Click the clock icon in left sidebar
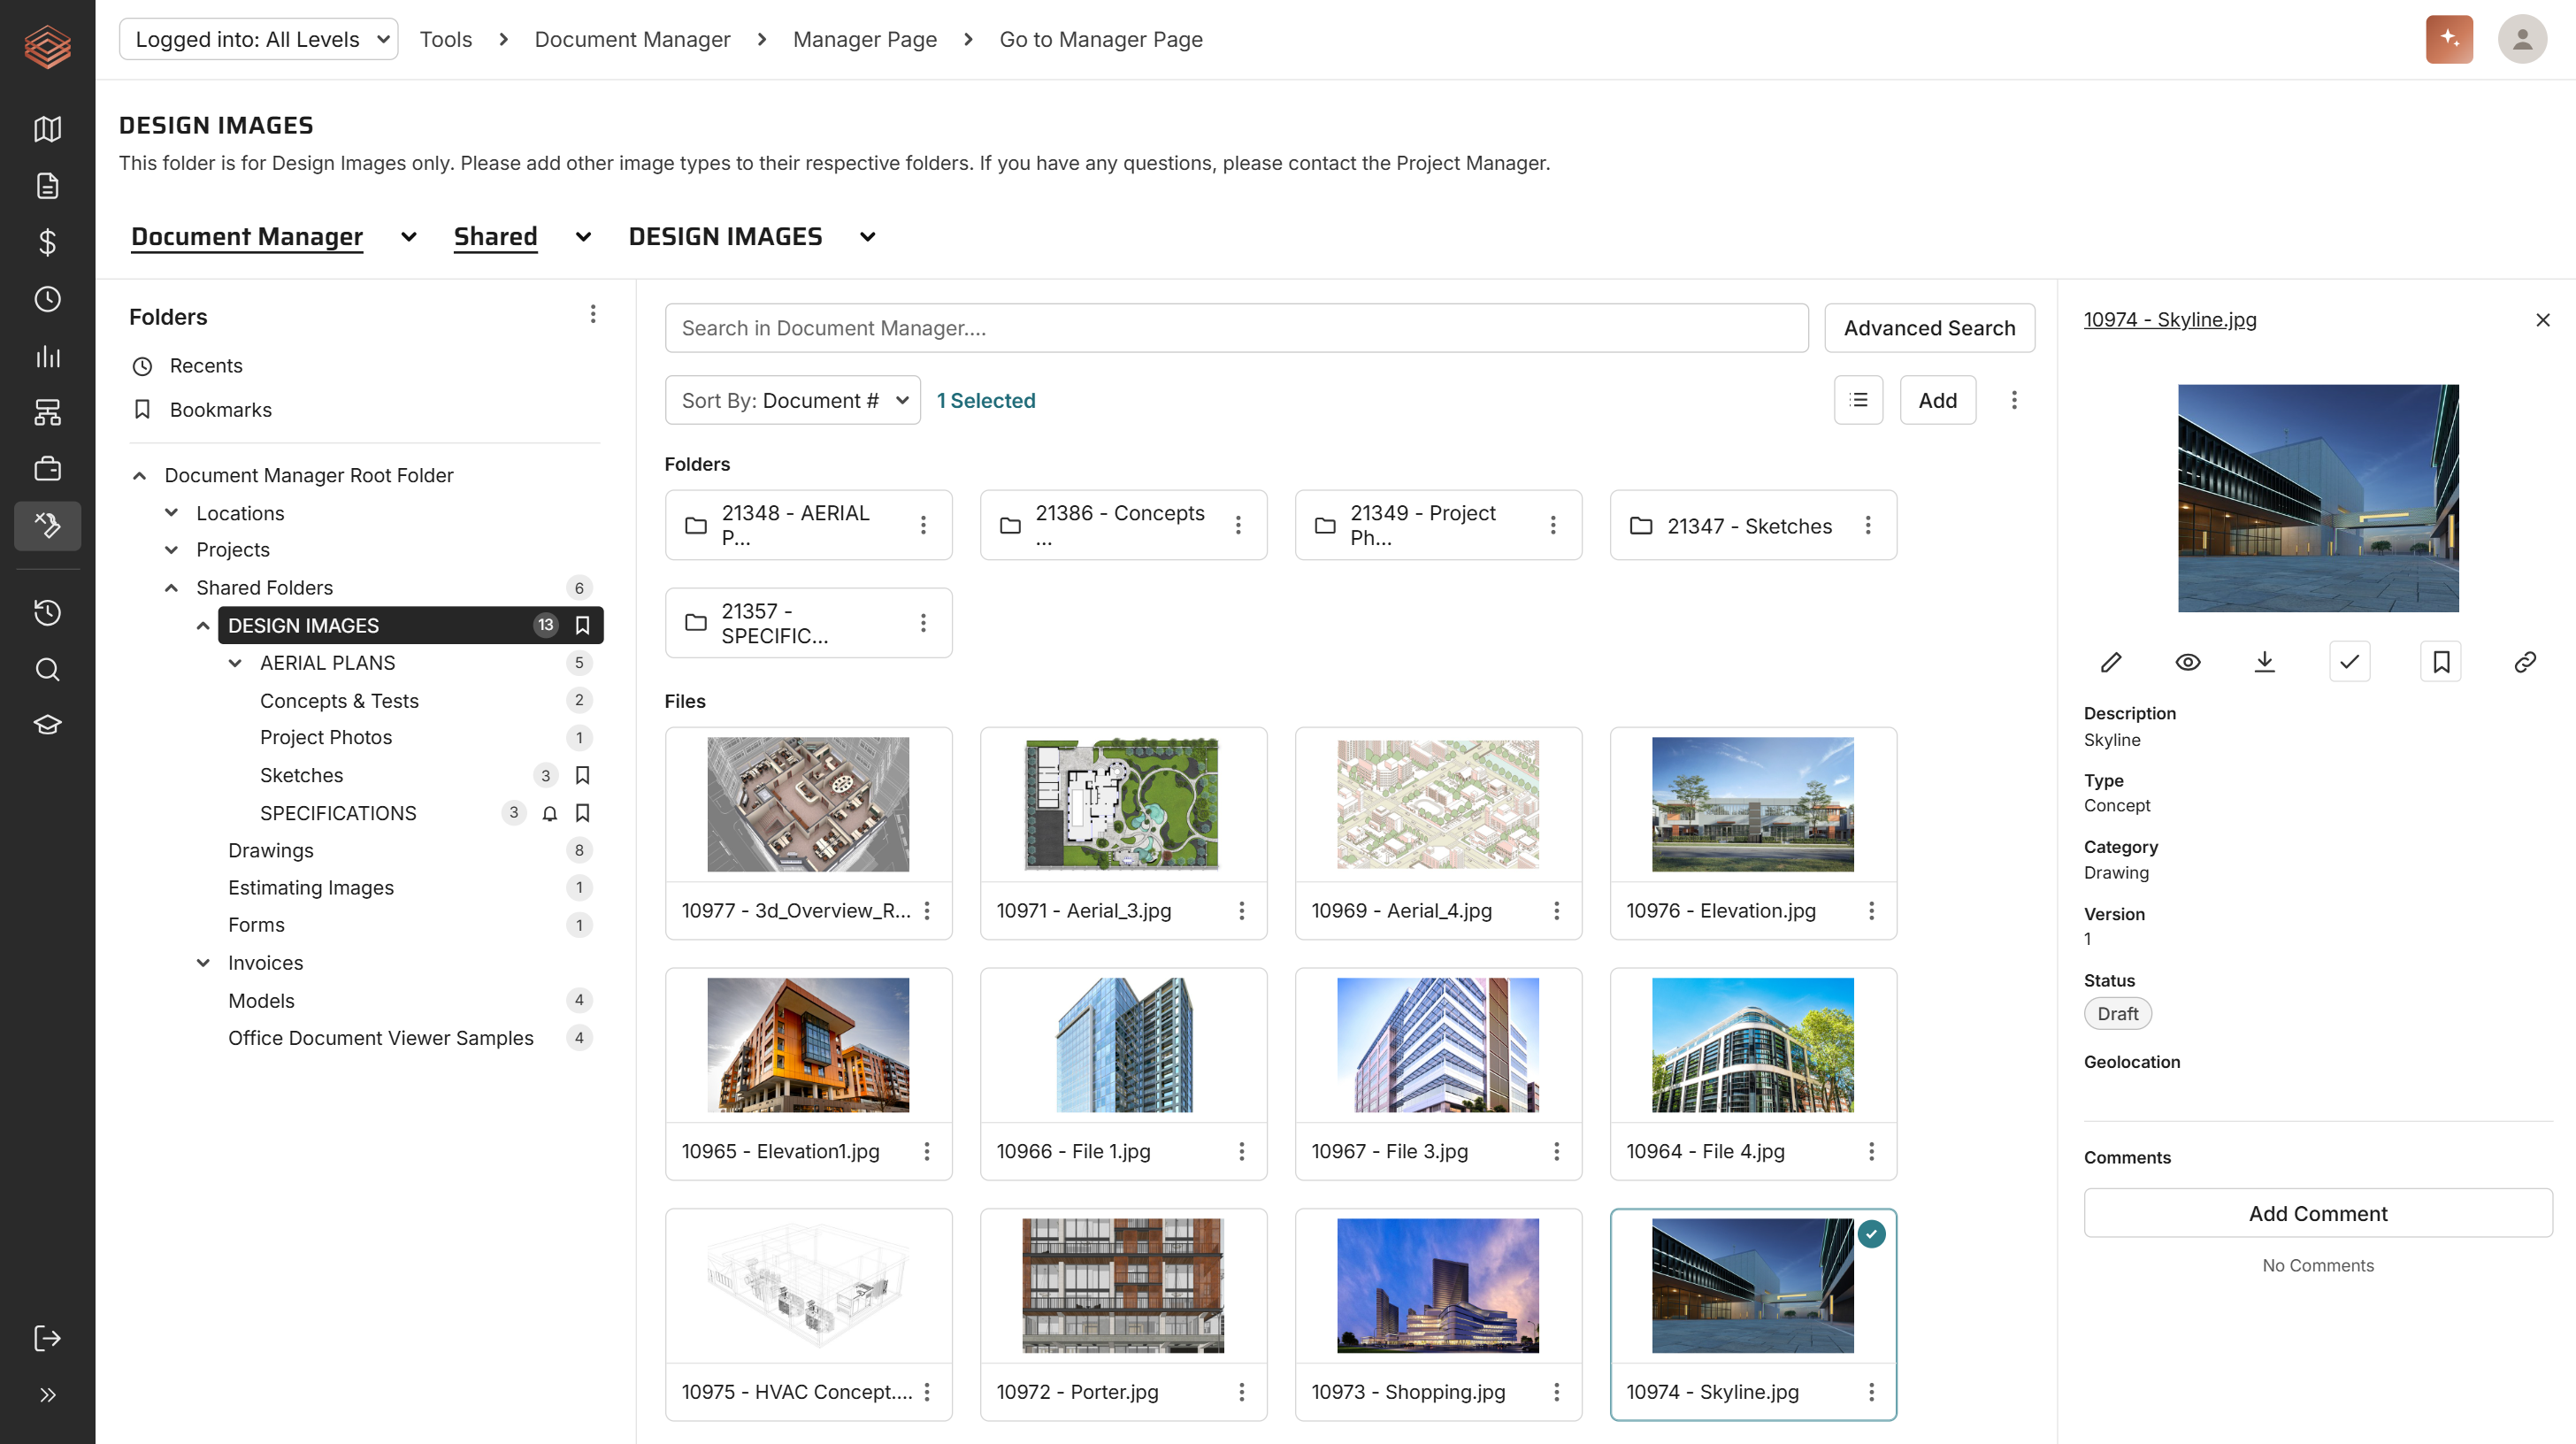This screenshot has width=2576, height=1444. click(x=47, y=299)
